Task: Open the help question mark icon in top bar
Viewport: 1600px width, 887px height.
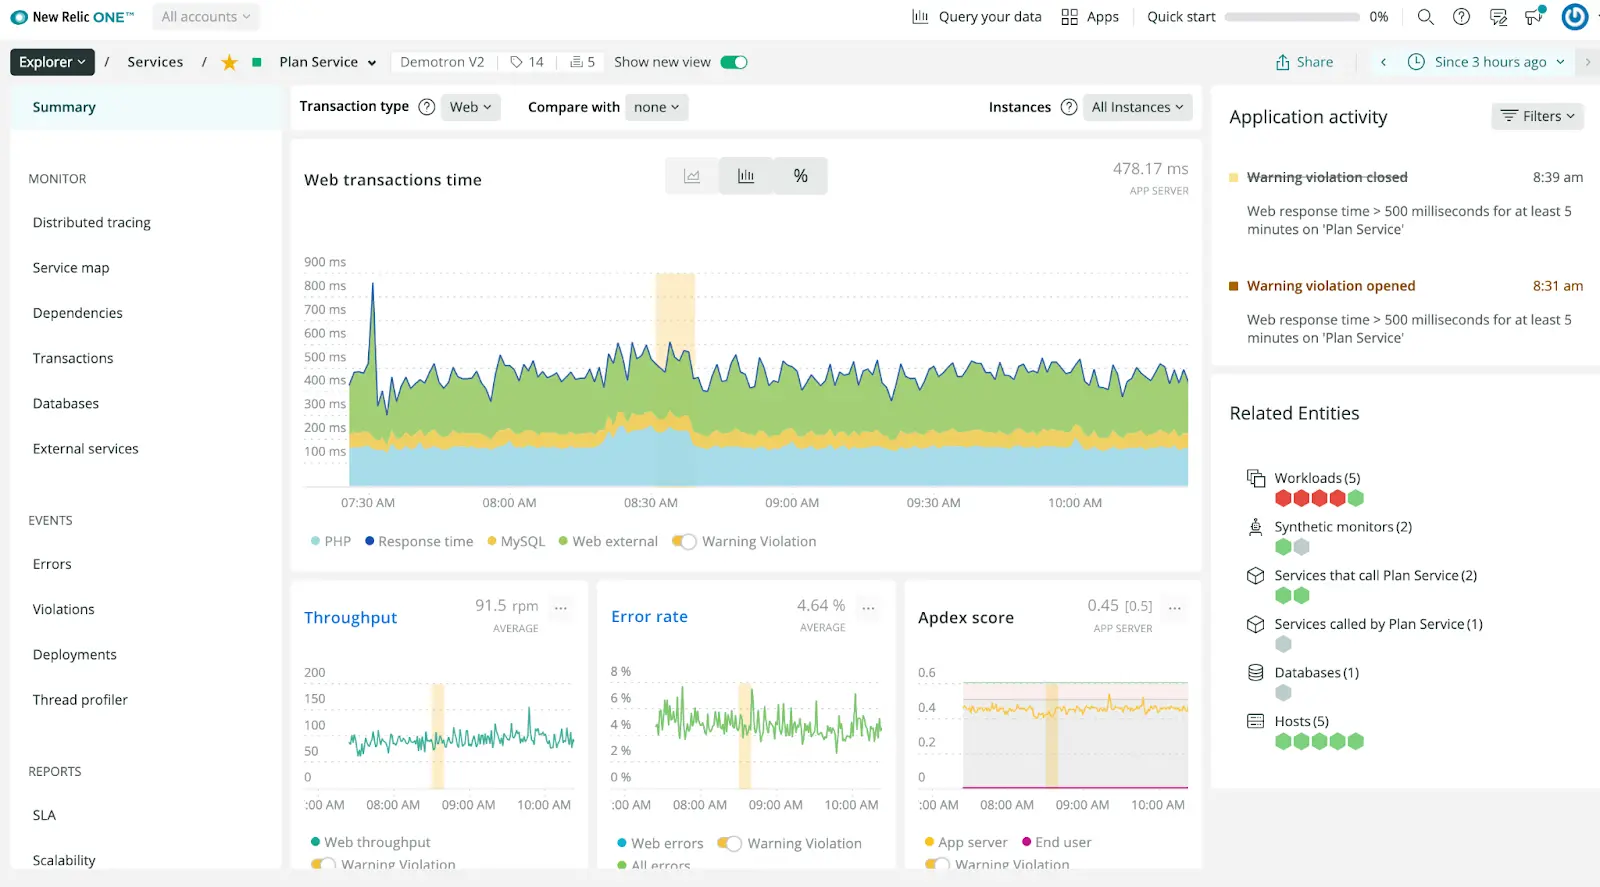Action: pyautogui.click(x=1461, y=17)
